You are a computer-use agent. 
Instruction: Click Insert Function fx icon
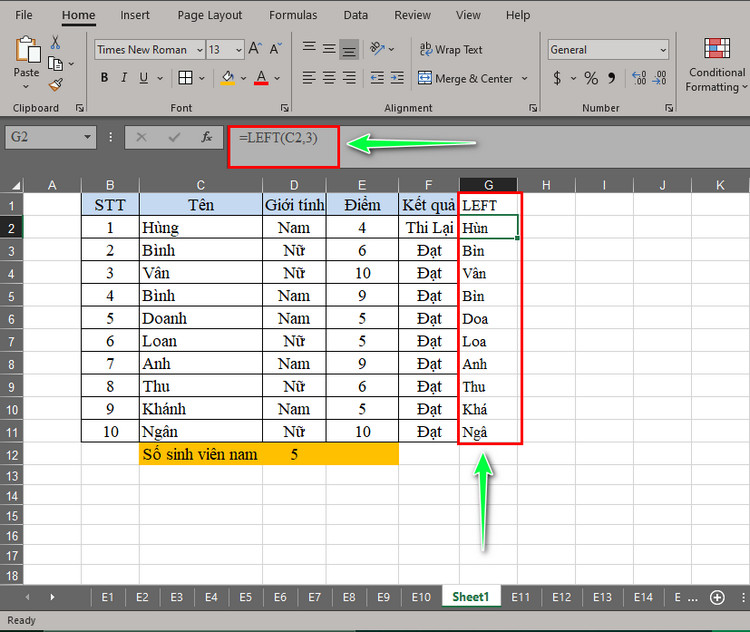206,137
